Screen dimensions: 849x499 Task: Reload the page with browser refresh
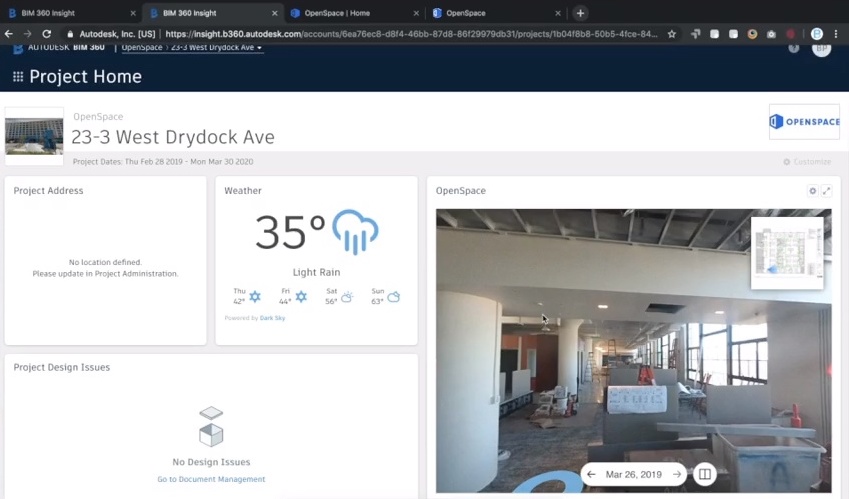click(46, 33)
